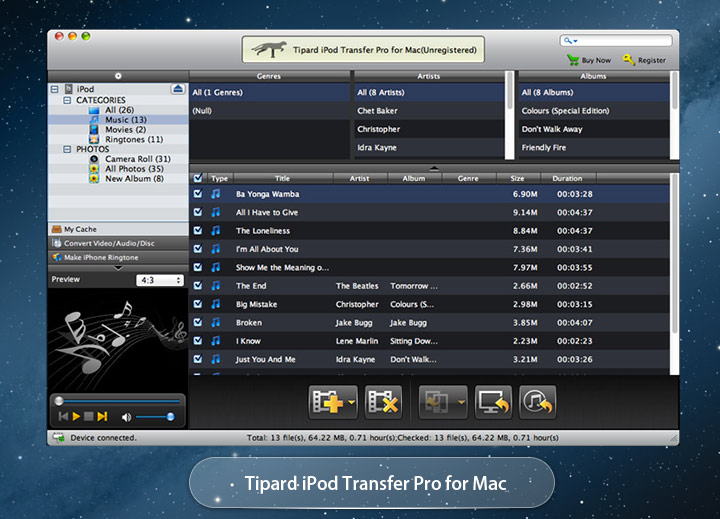Uncheck The Loneliness checkbox
The width and height of the screenshot is (720, 519).
(x=198, y=231)
